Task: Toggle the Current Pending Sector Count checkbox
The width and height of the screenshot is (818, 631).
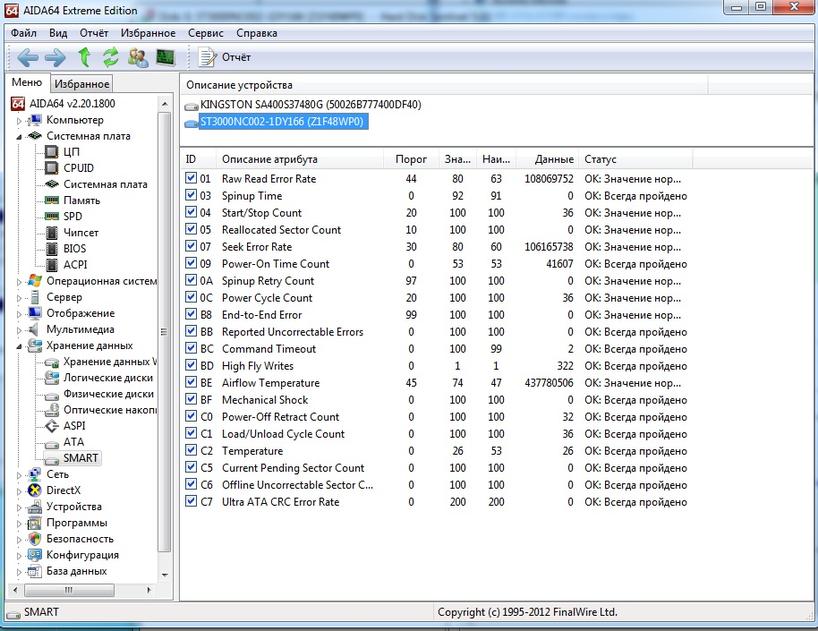Action: tap(191, 468)
